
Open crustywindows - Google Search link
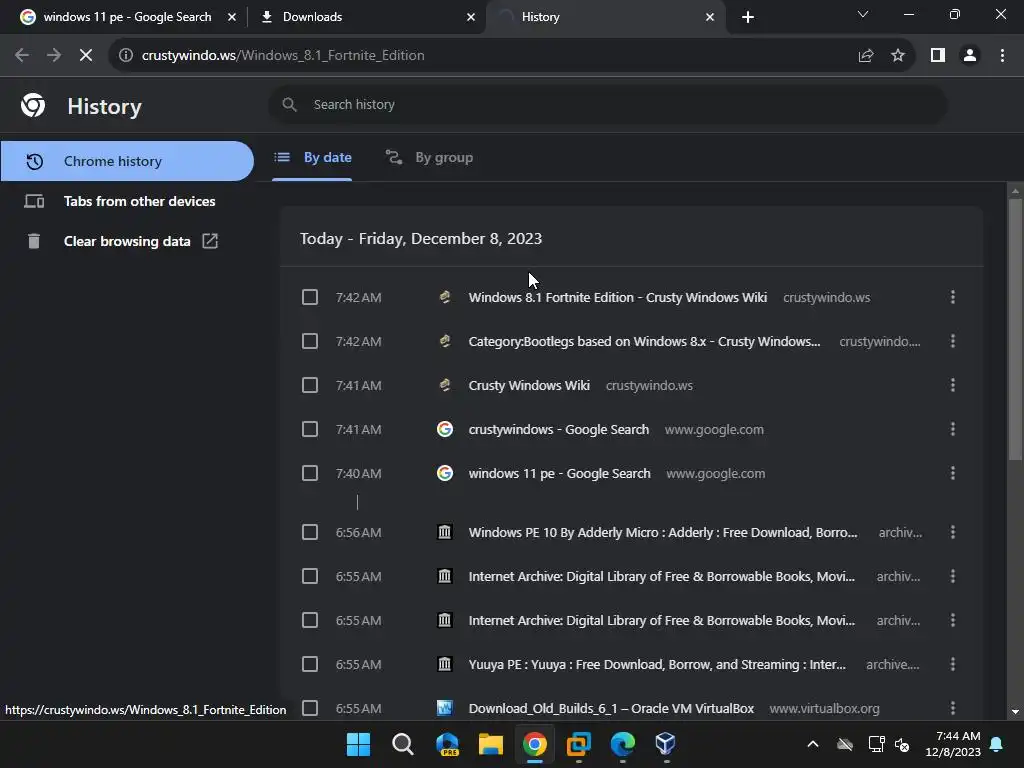[559, 429]
